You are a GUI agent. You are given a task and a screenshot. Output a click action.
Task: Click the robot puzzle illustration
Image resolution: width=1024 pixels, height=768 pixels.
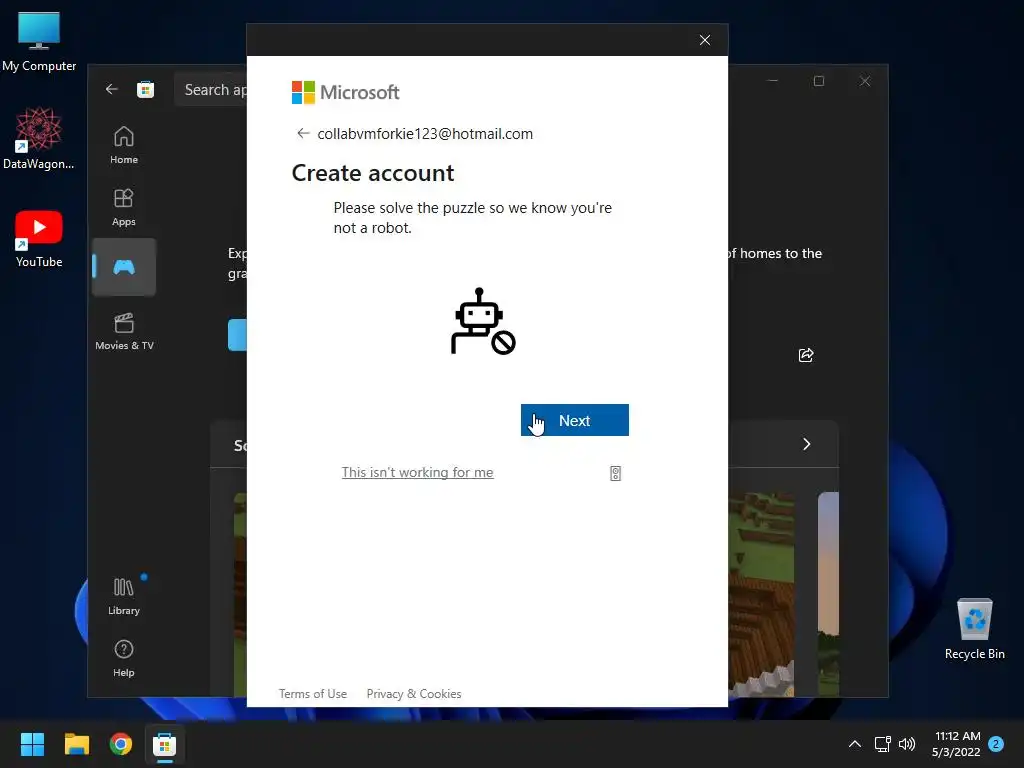click(483, 321)
